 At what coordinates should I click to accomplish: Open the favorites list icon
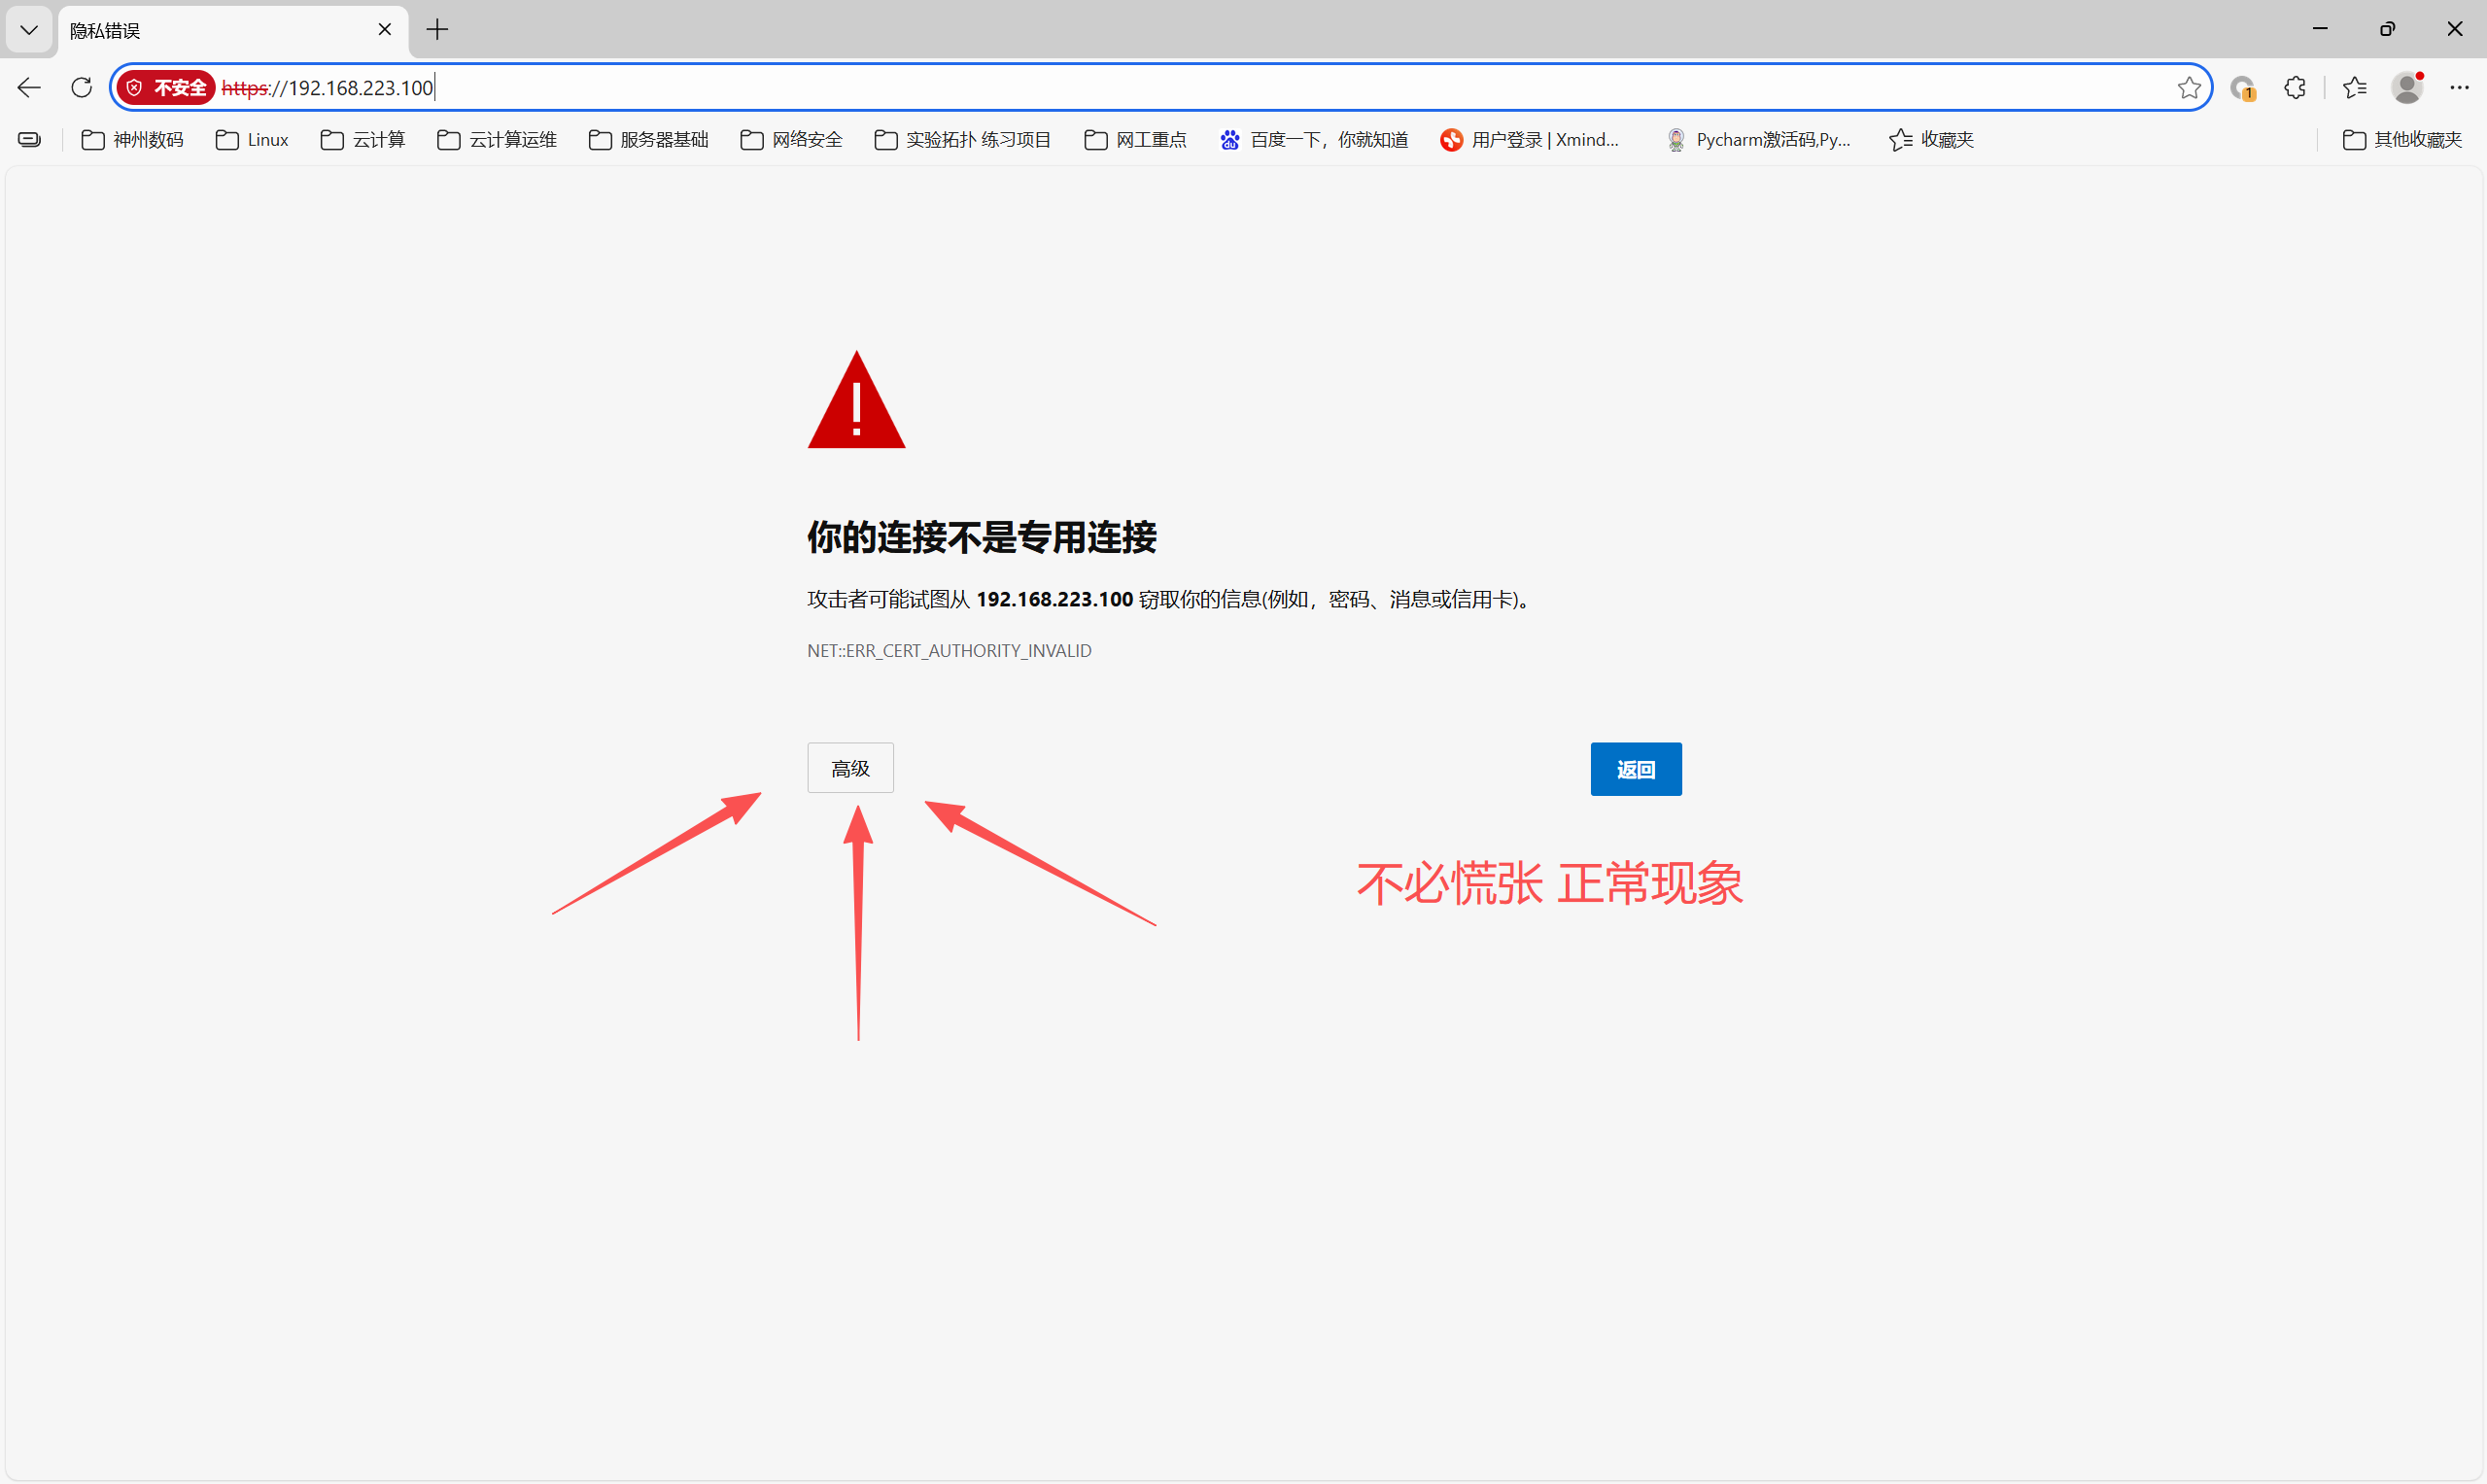point(2354,88)
